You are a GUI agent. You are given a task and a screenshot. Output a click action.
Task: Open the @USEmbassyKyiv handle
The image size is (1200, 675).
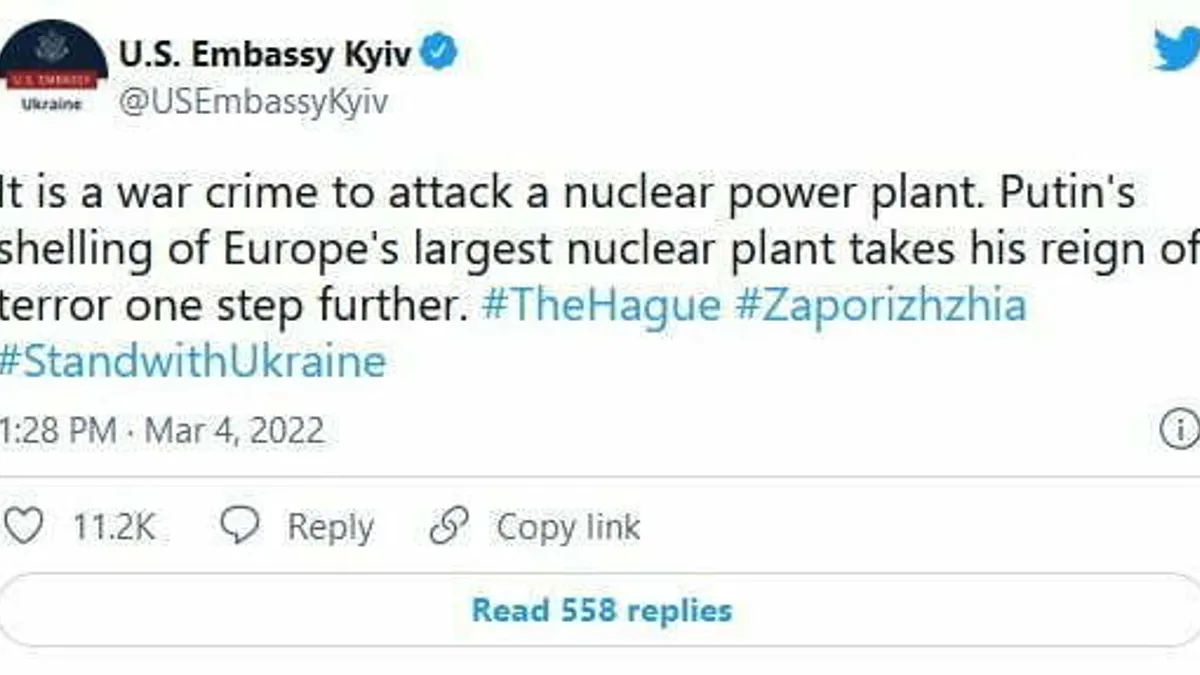[x=253, y=101]
